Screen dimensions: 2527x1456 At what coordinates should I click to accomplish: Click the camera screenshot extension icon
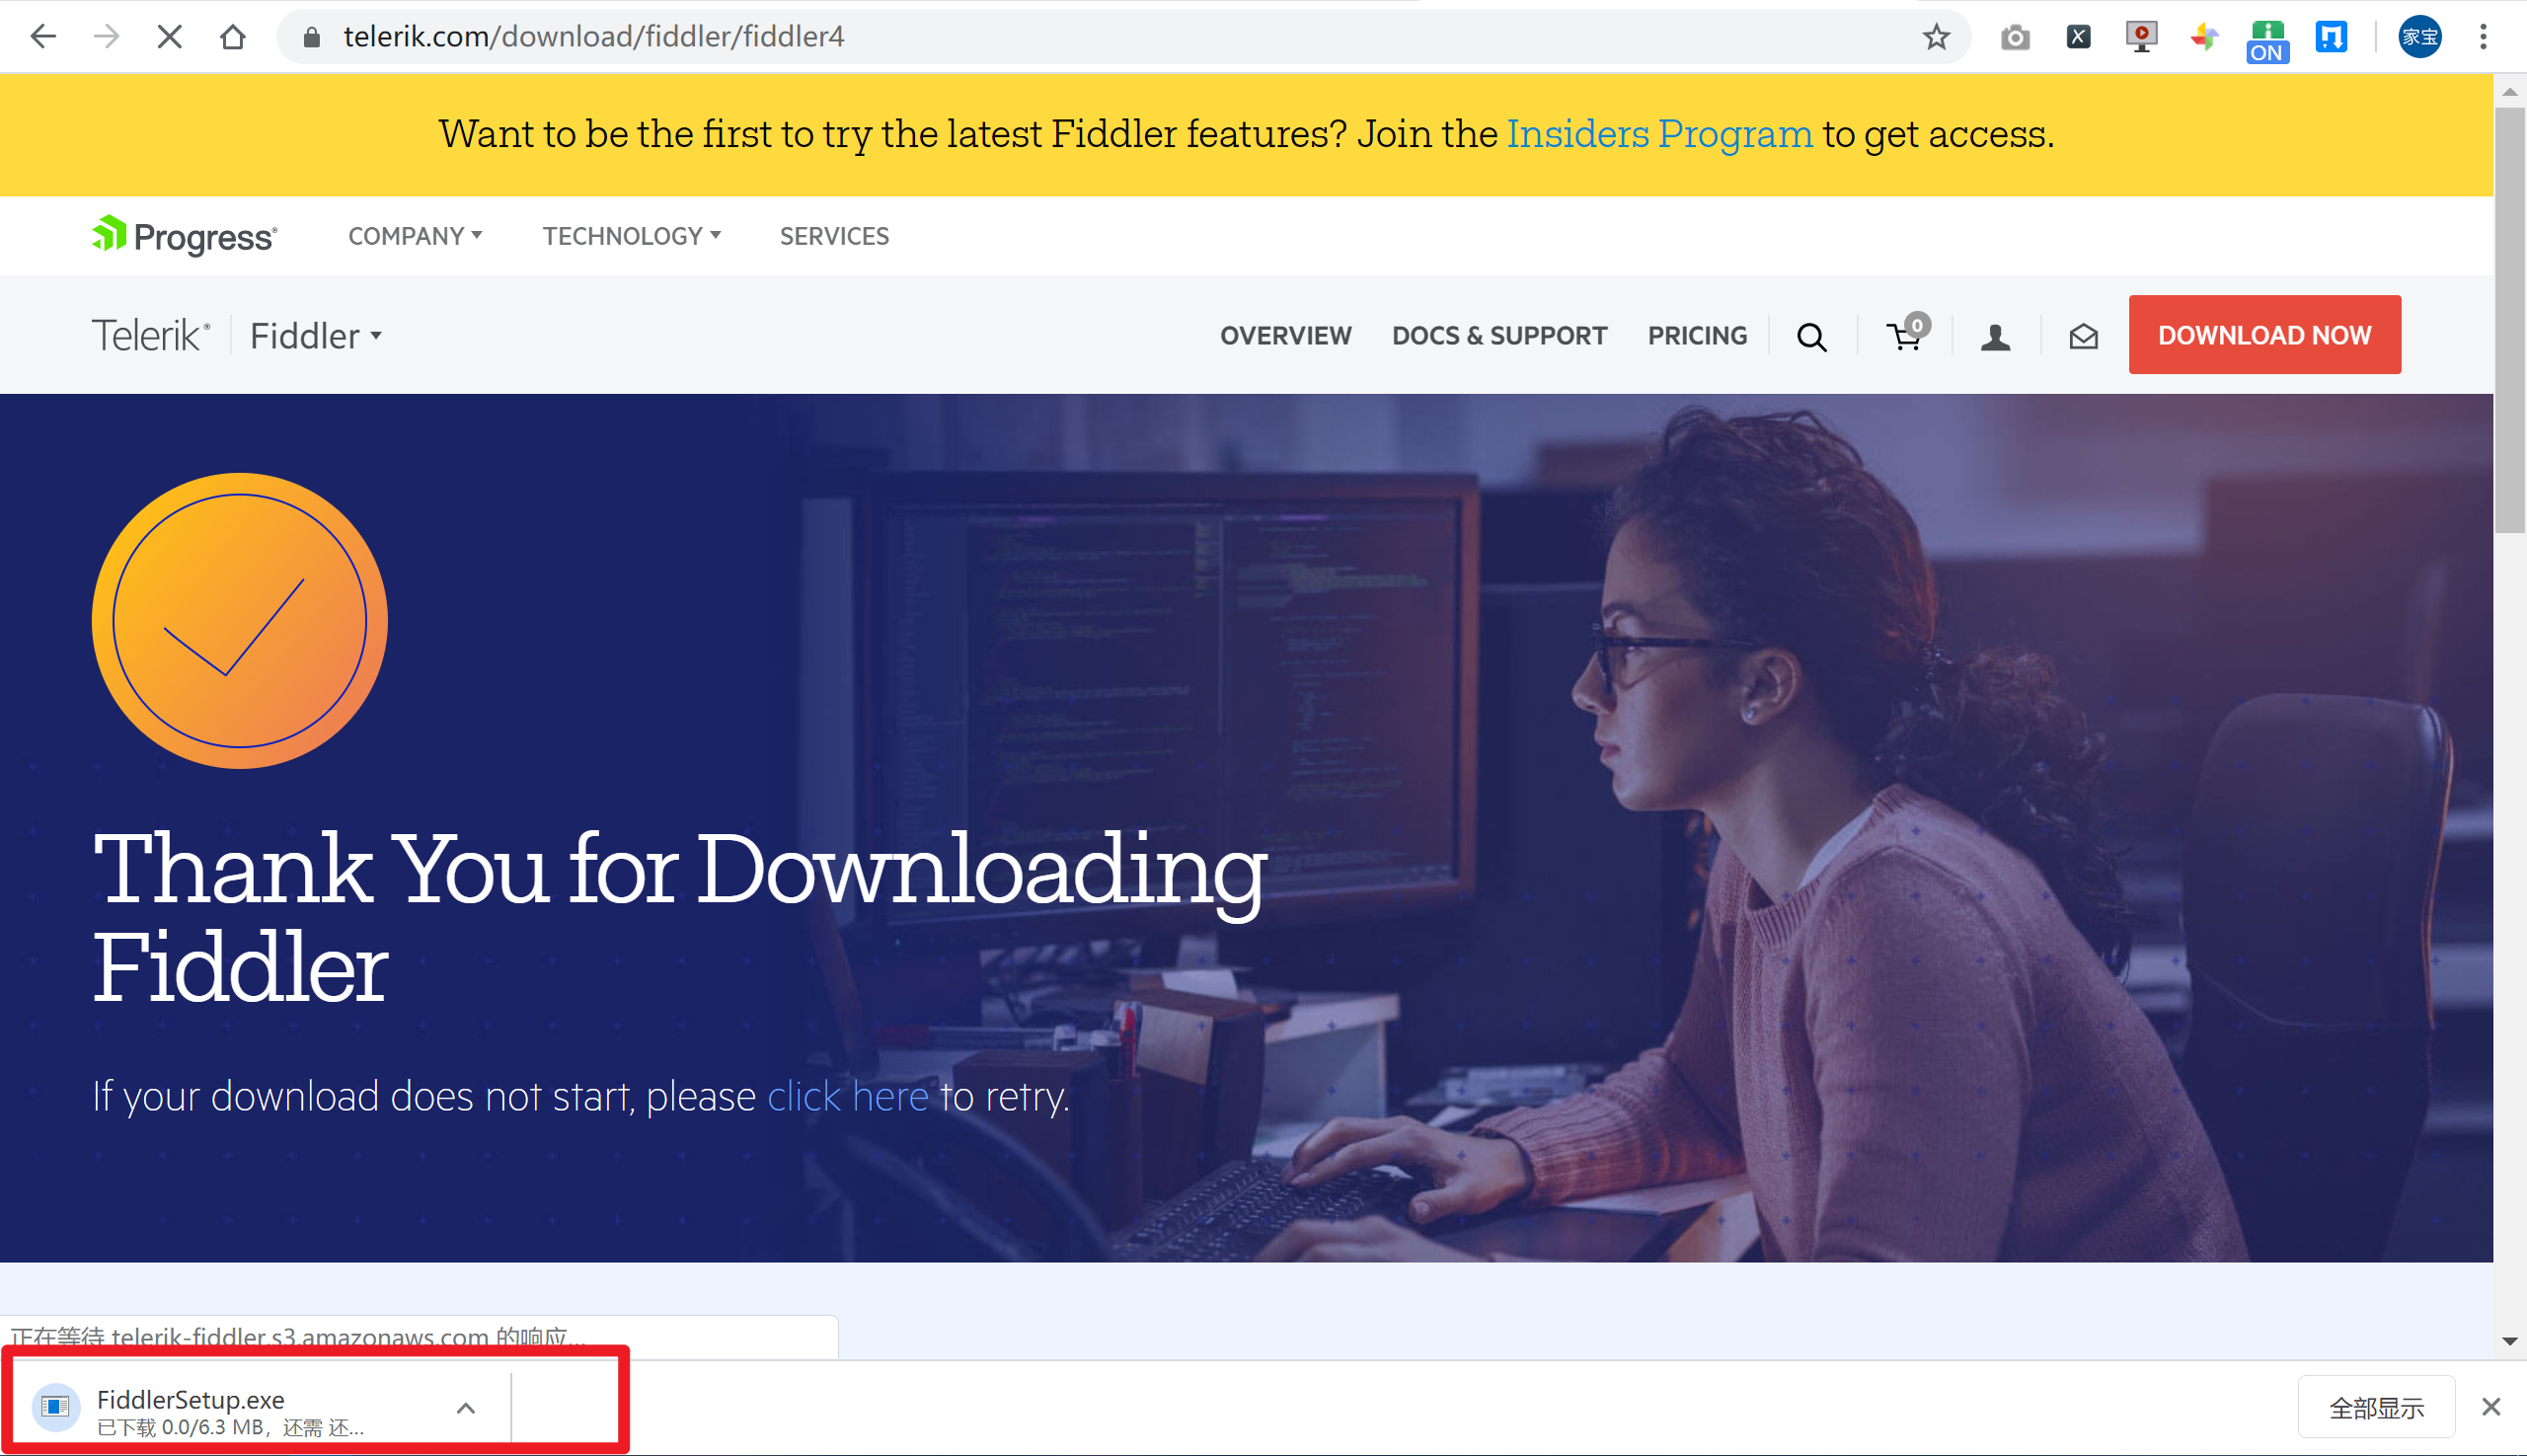coord(2015,37)
